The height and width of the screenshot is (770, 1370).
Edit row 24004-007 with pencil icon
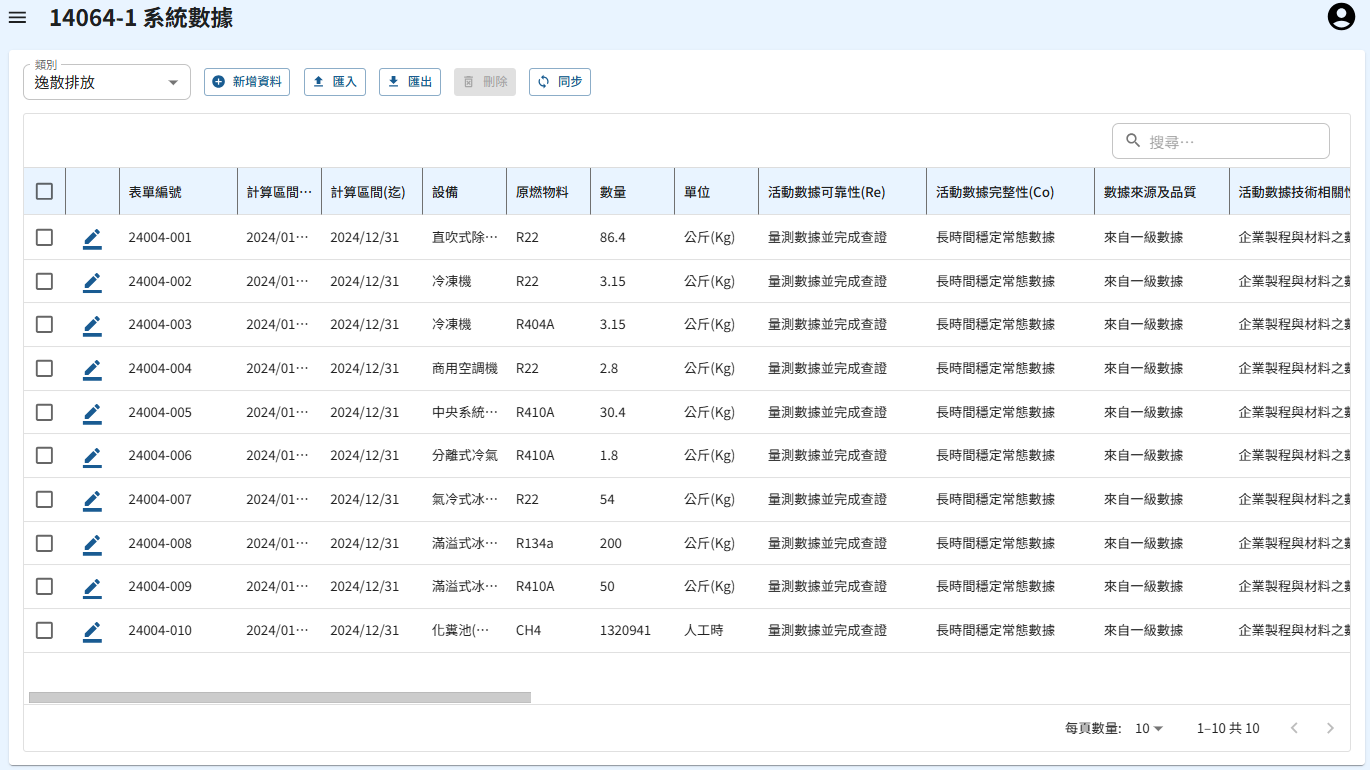(x=92, y=500)
